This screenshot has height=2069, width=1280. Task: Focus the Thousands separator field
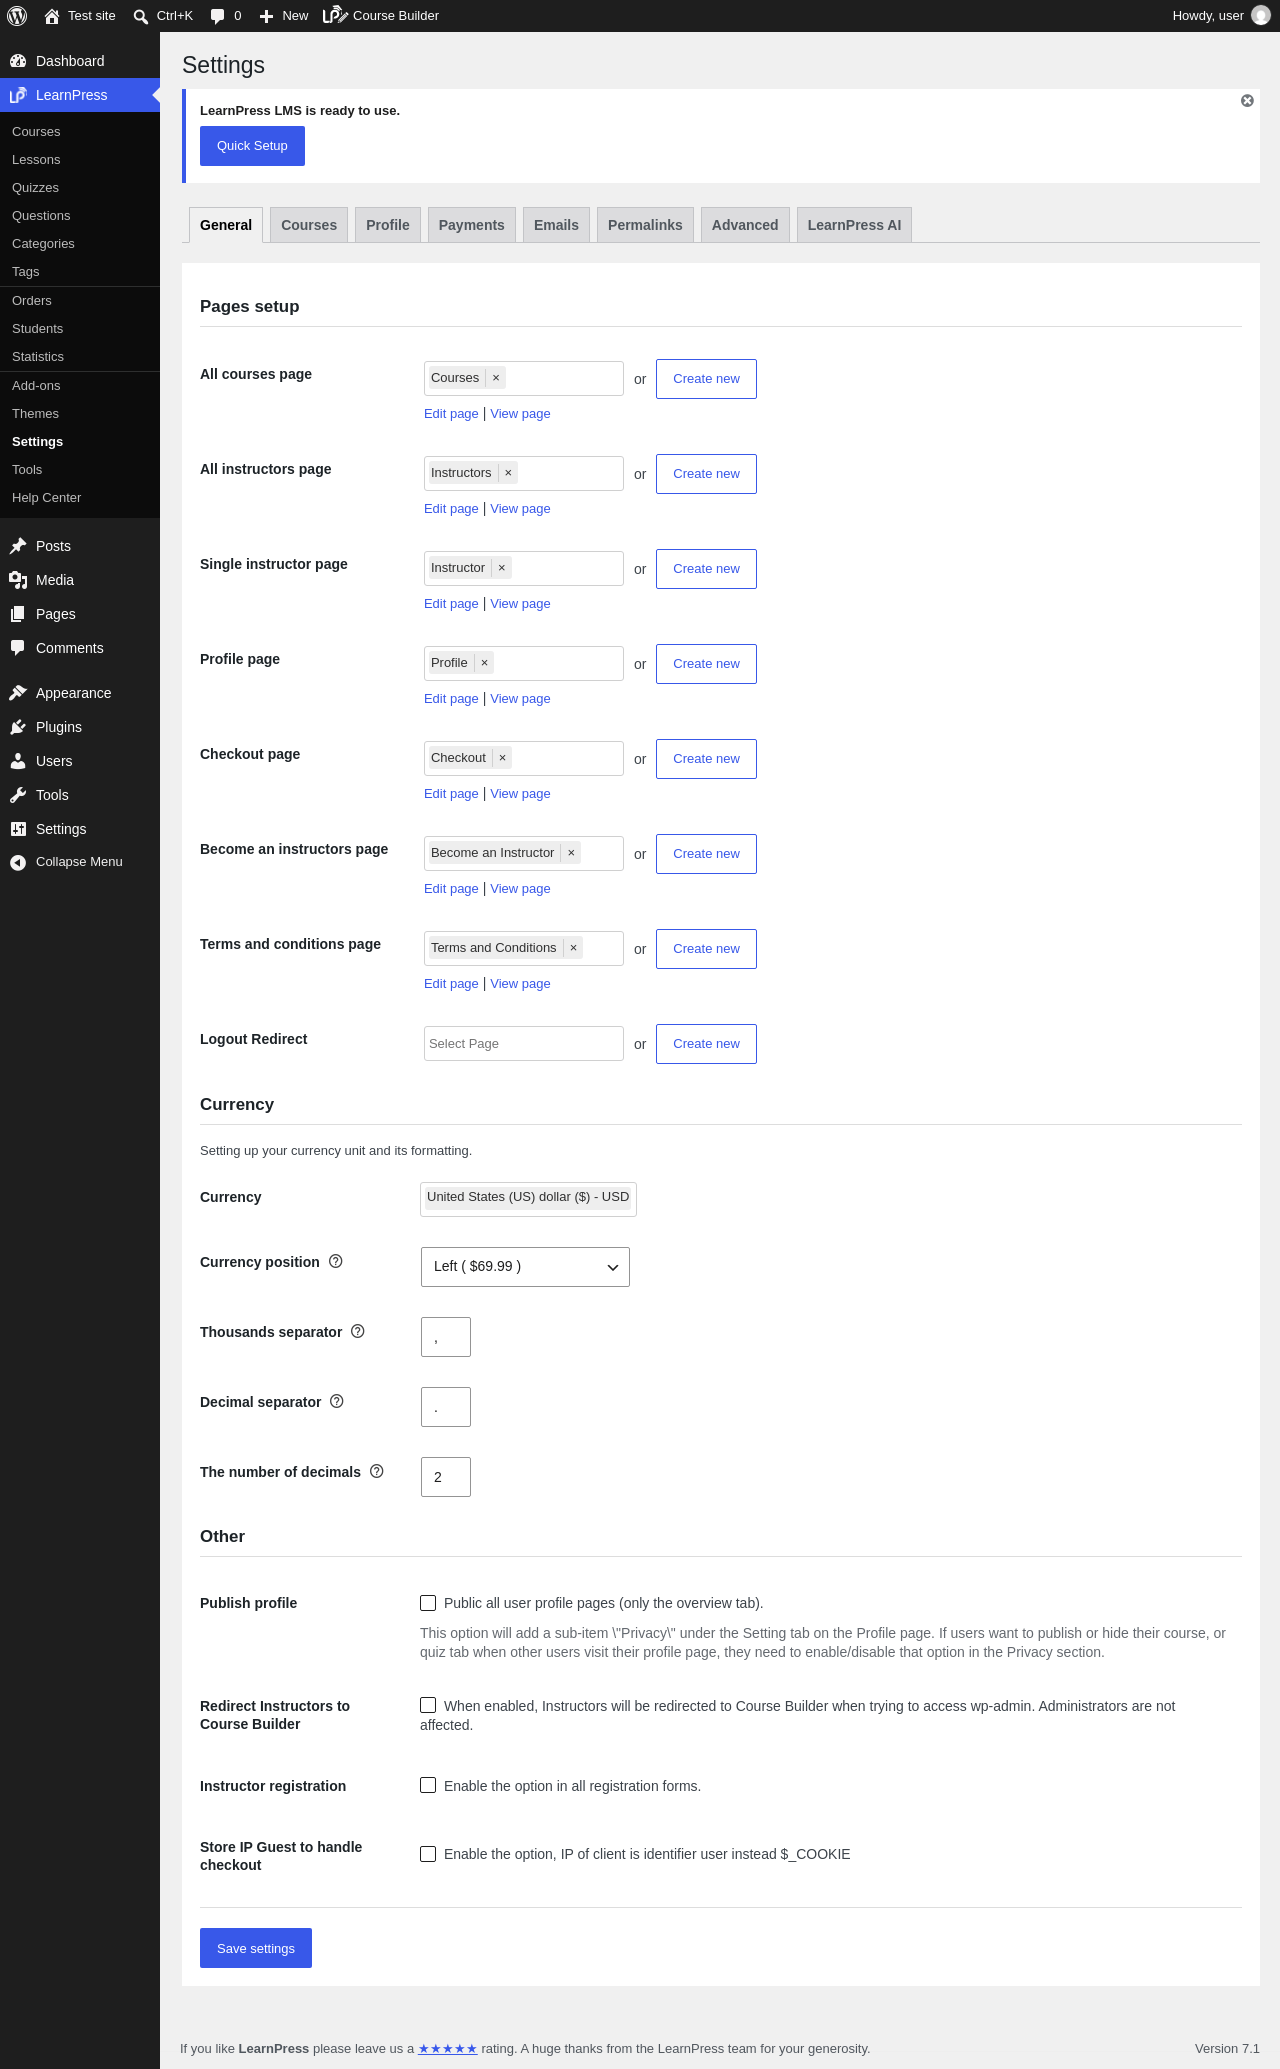click(446, 1337)
